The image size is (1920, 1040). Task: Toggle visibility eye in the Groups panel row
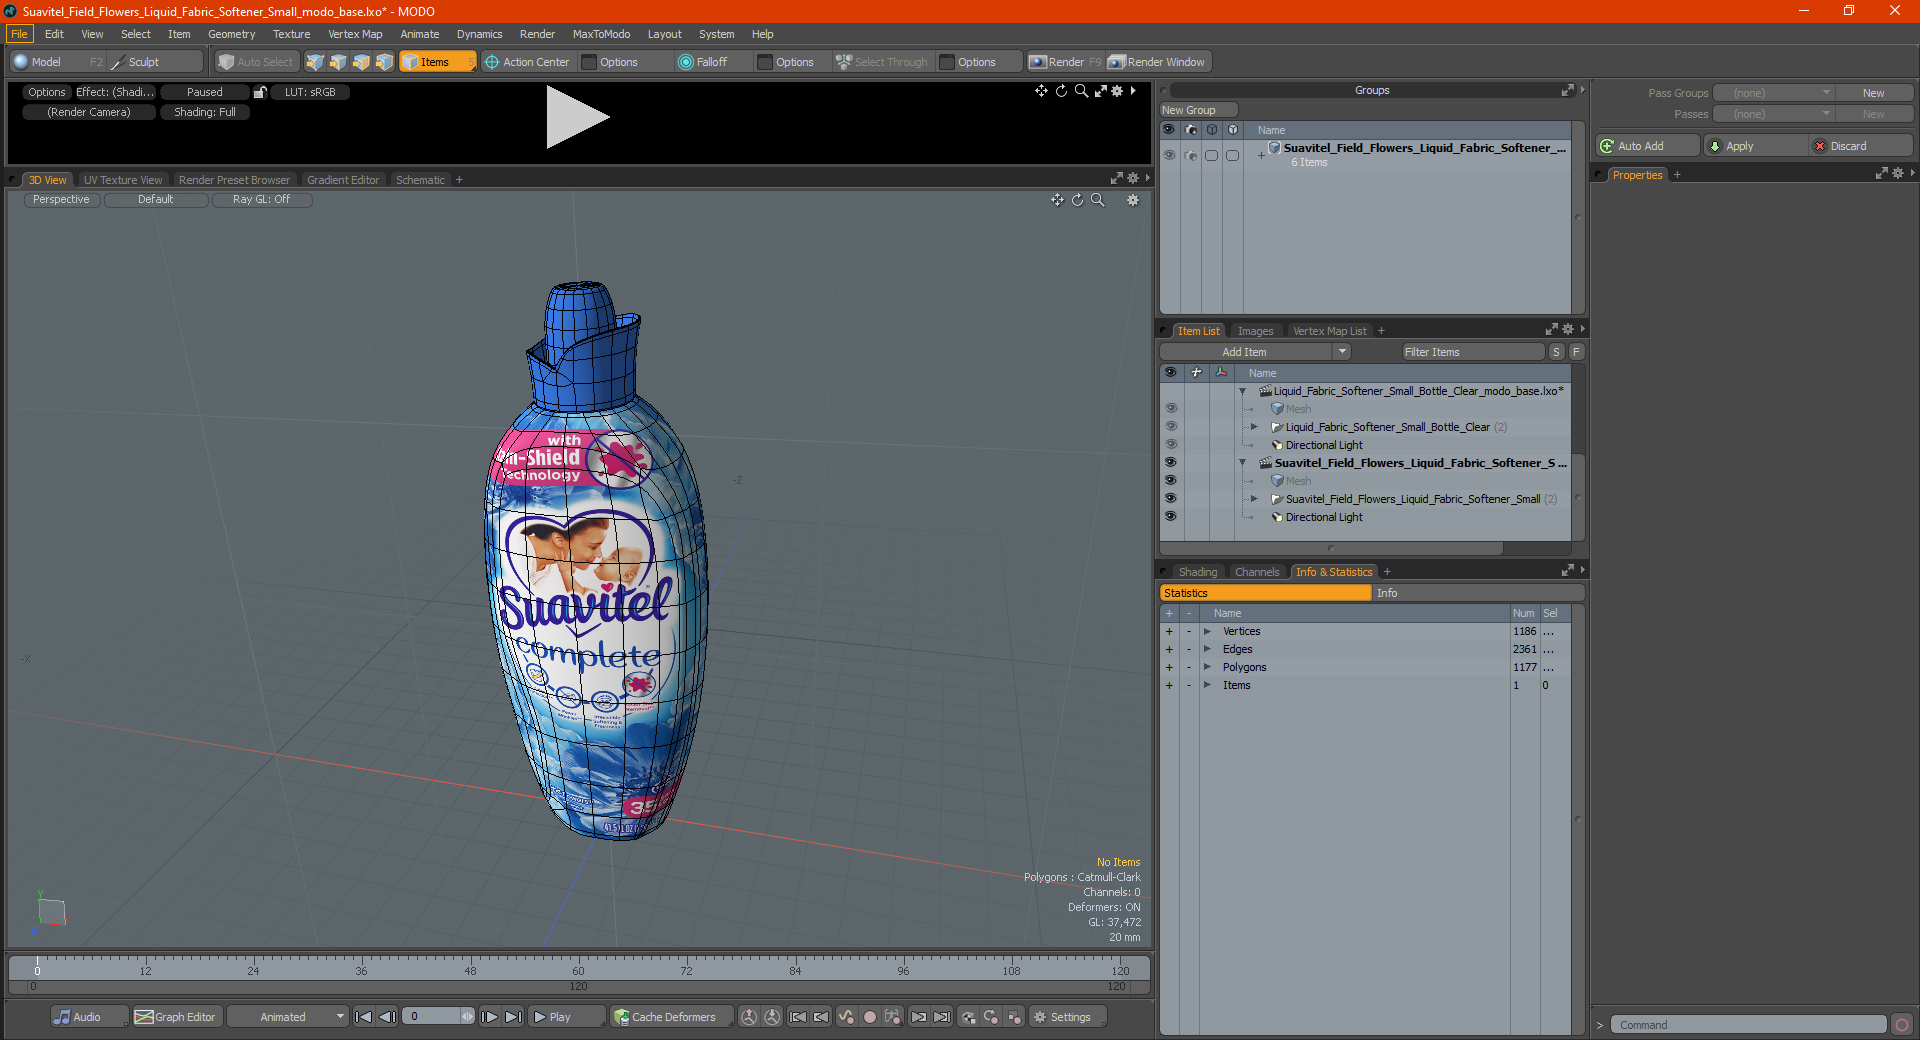(1168, 155)
